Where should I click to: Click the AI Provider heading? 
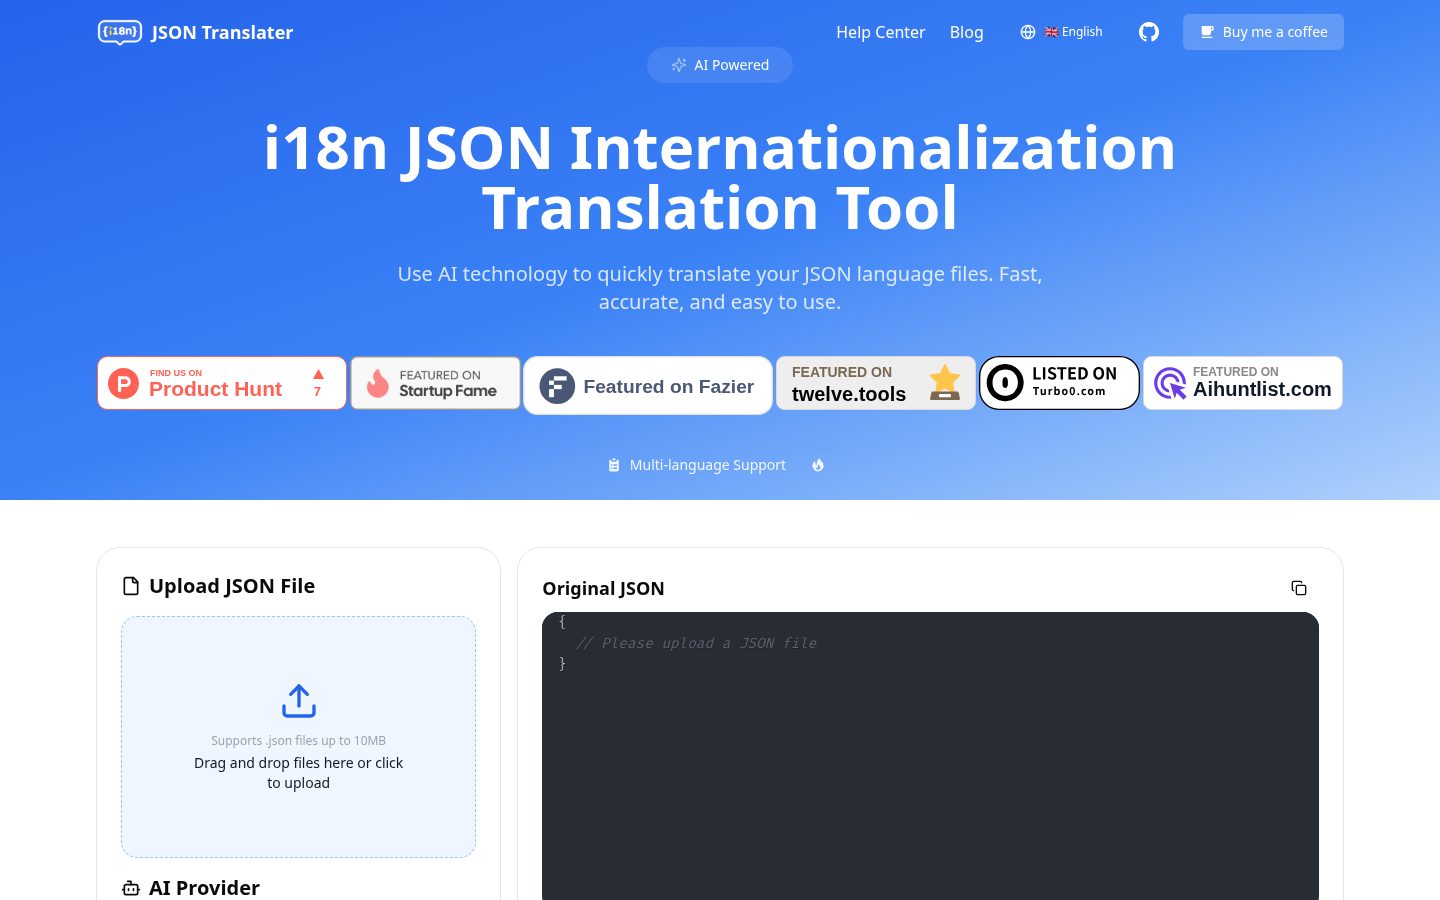click(x=204, y=888)
